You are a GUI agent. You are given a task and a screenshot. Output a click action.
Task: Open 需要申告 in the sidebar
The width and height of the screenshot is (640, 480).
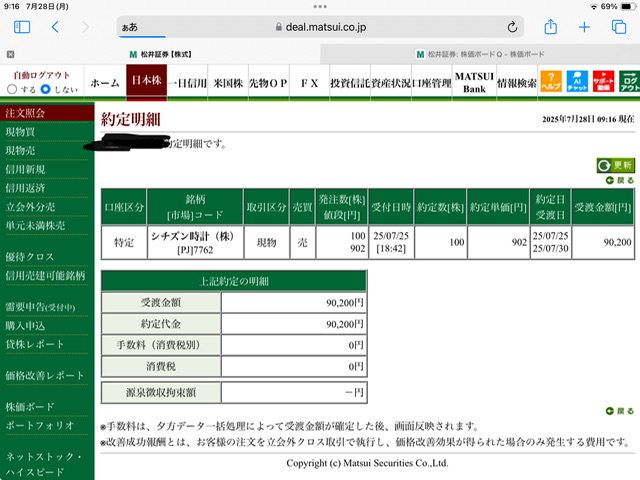coord(40,307)
